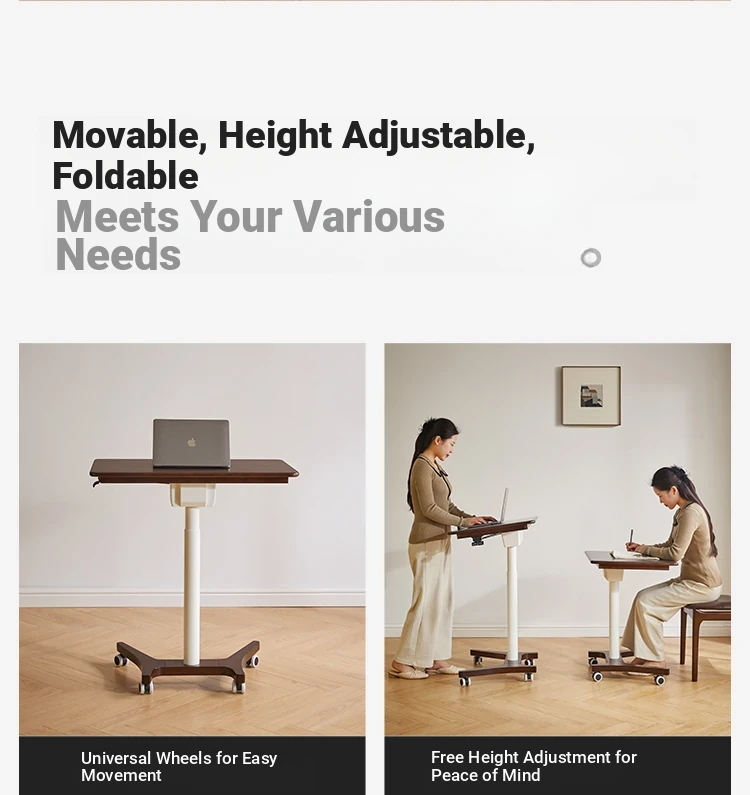Click the closed gray laptop on the left desk
750x795 pixels.
[x=191, y=443]
